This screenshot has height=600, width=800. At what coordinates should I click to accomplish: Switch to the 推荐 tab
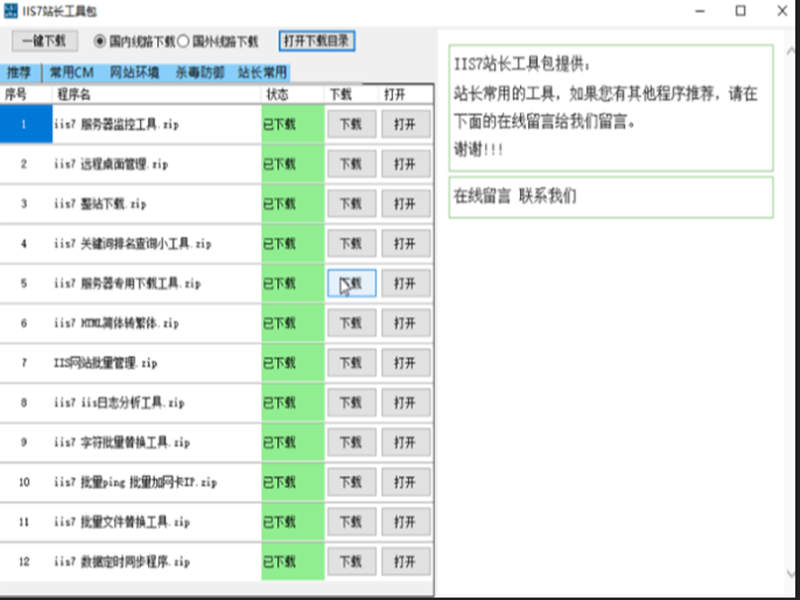coord(19,73)
